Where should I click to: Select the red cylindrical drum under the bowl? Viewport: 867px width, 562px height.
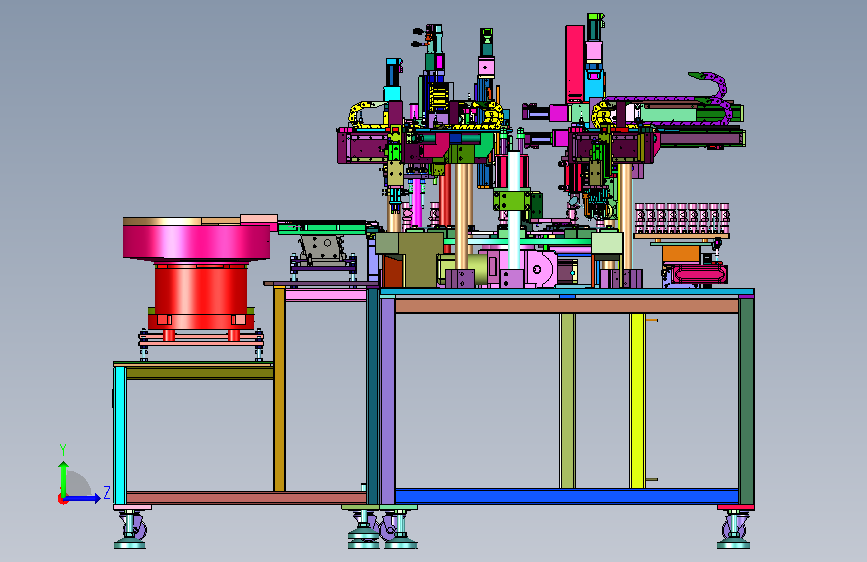pyautogui.click(x=201, y=289)
